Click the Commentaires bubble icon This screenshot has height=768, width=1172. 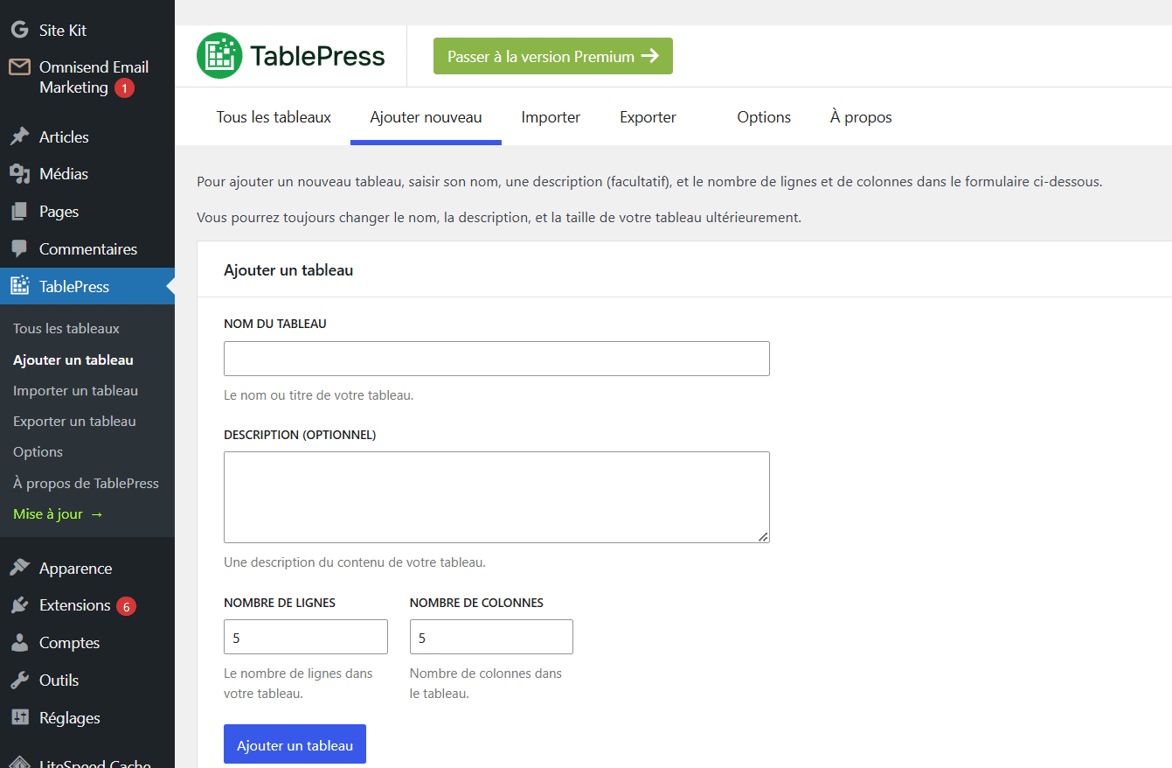[19, 248]
